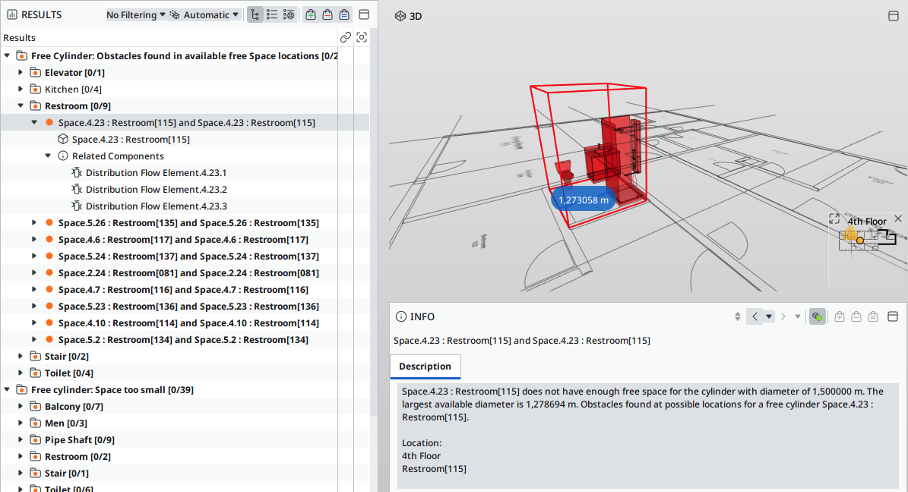Click the info icon beside Related Components
908x492 pixels.
tap(63, 156)
